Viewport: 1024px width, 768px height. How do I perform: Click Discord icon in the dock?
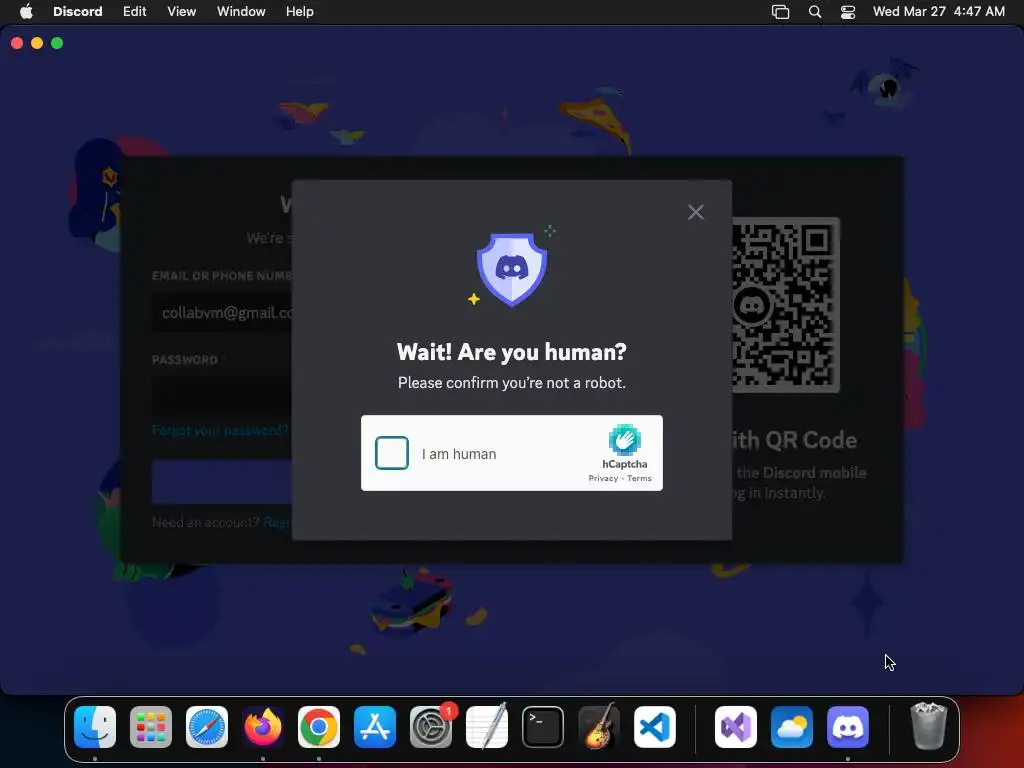pyautogui.click(x=848, y=727)
